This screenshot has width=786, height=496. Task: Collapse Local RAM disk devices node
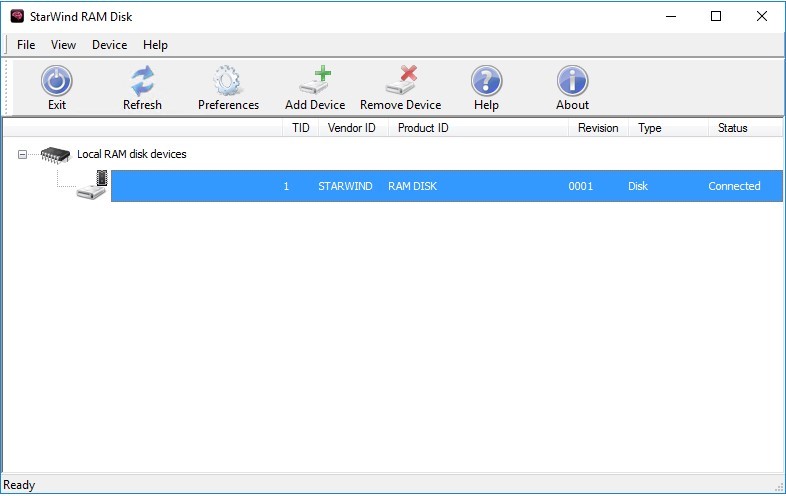pos(22,154)
